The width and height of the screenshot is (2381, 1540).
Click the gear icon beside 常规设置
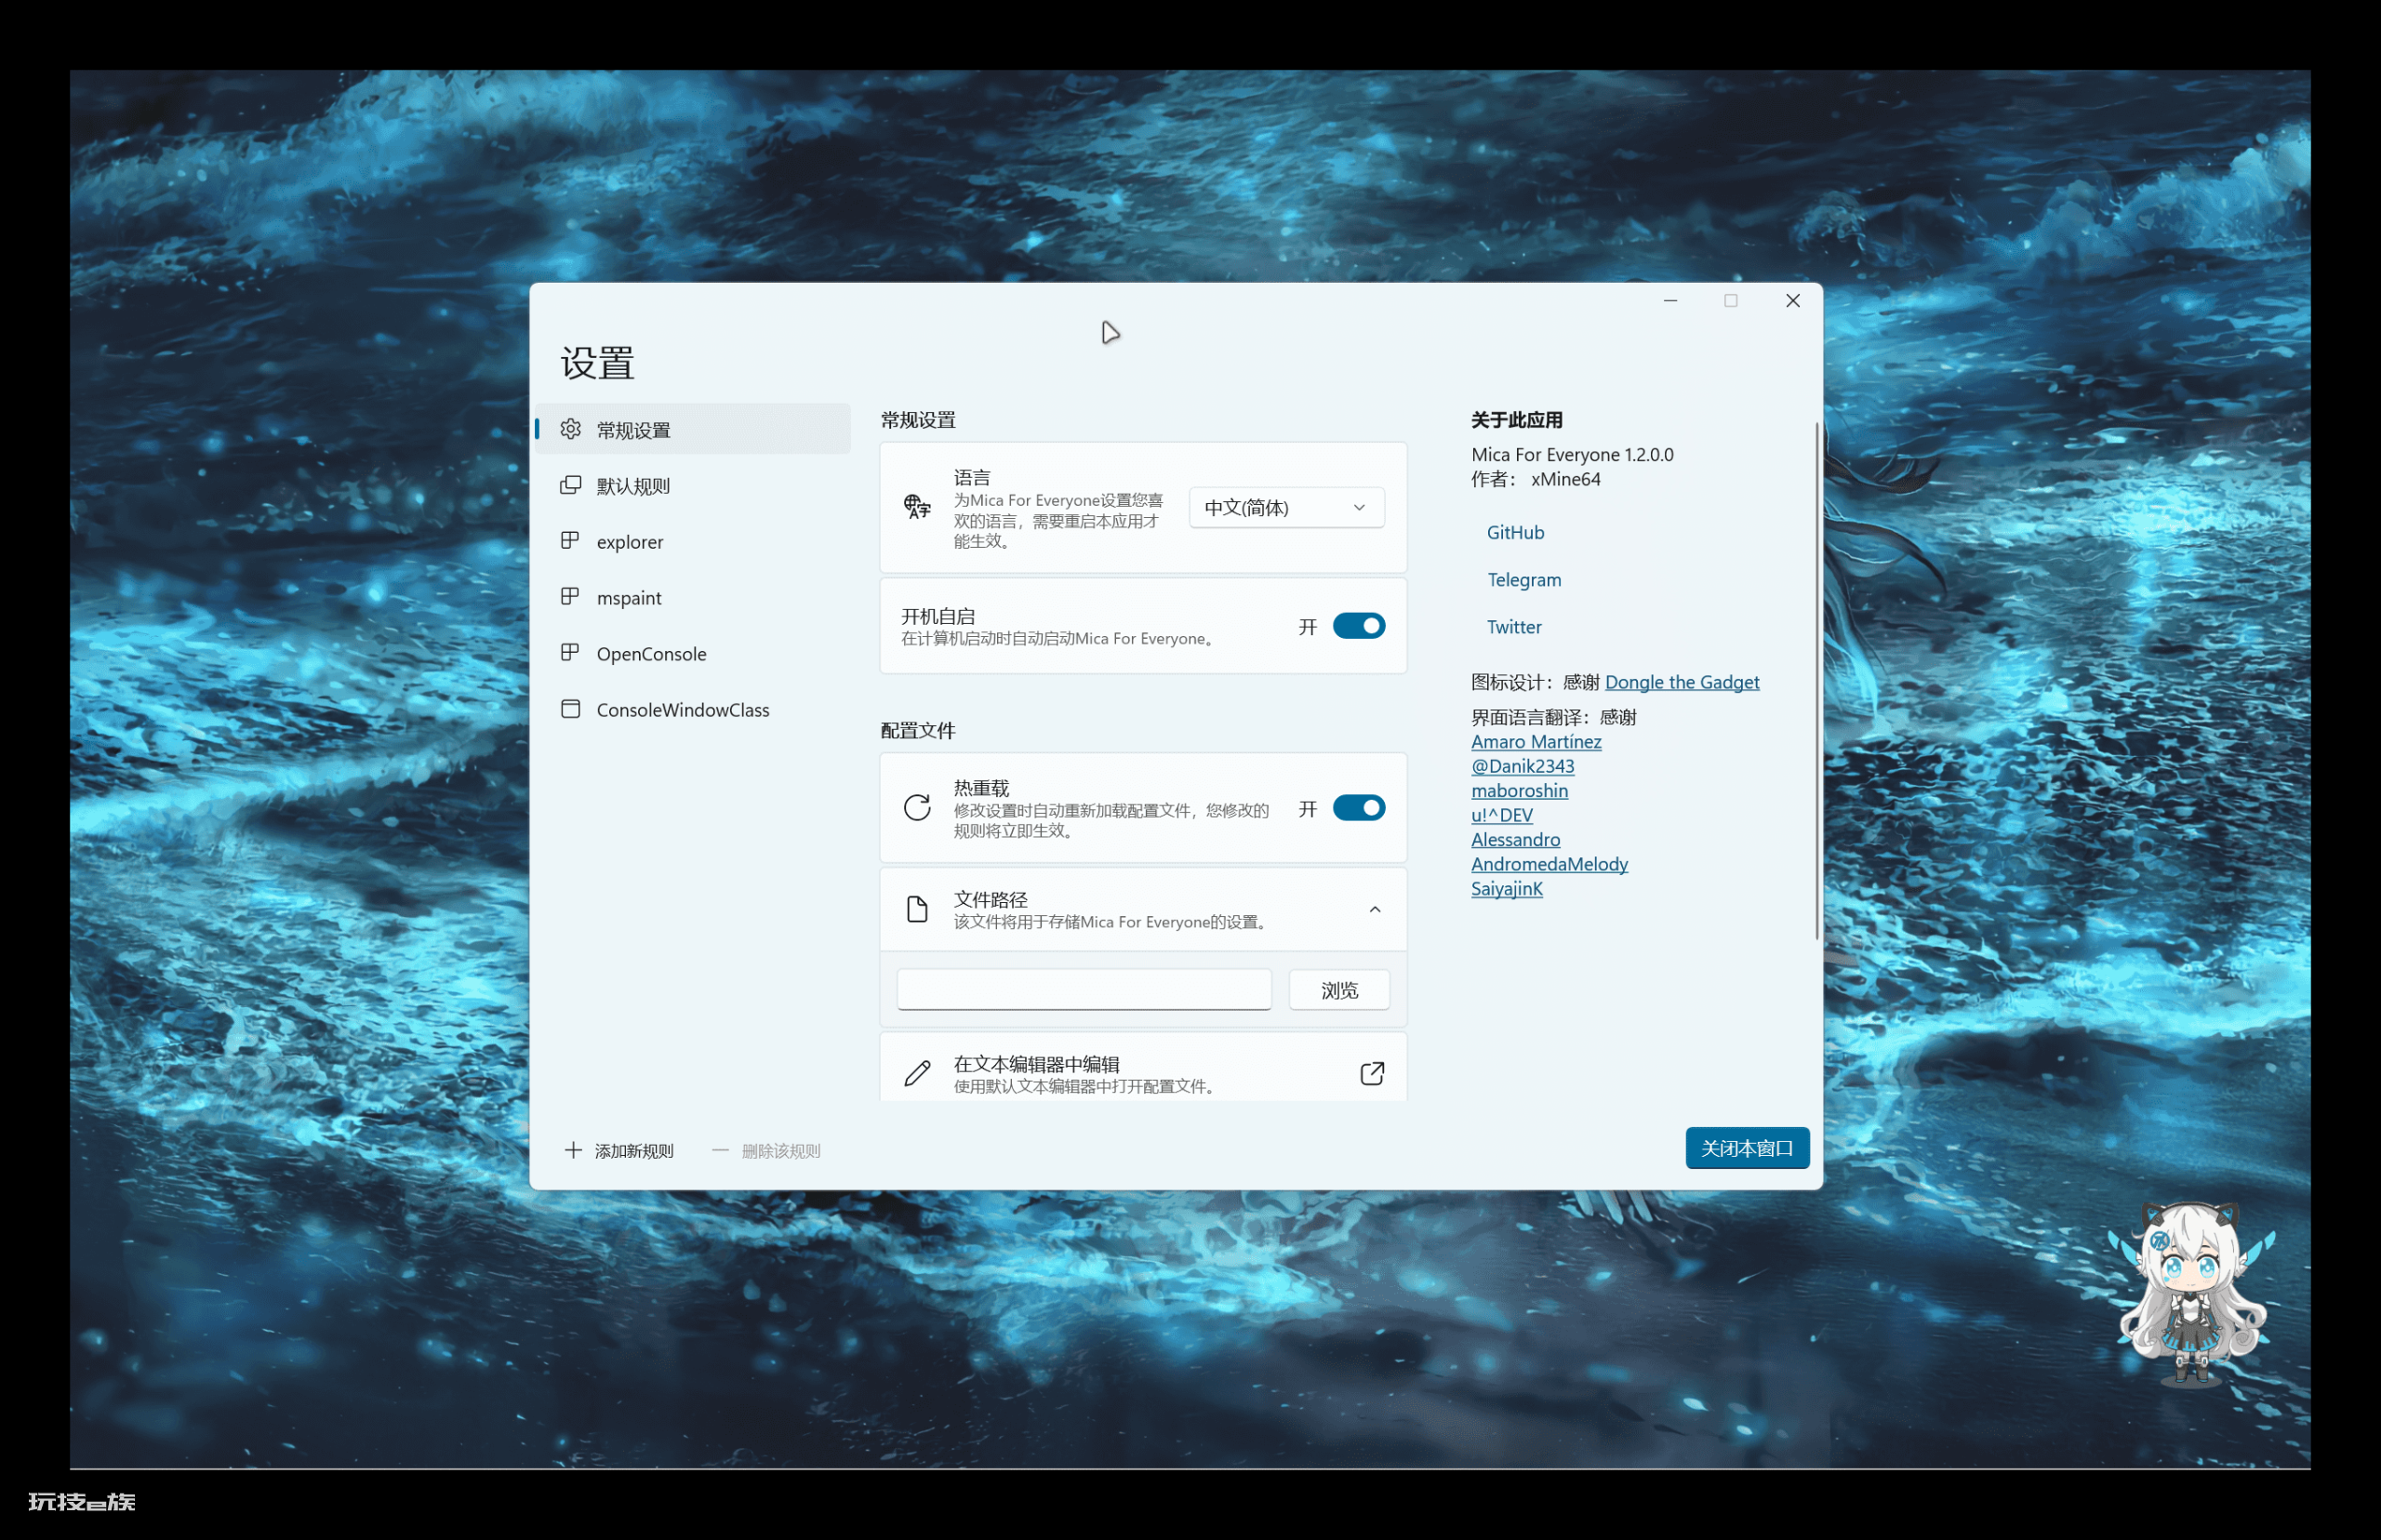(x=570, y=429)
